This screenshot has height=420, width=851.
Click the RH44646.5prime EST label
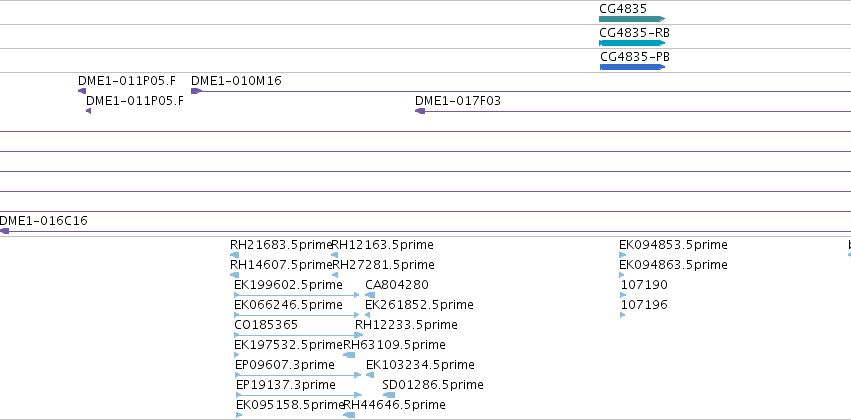[x=395, y=405]
